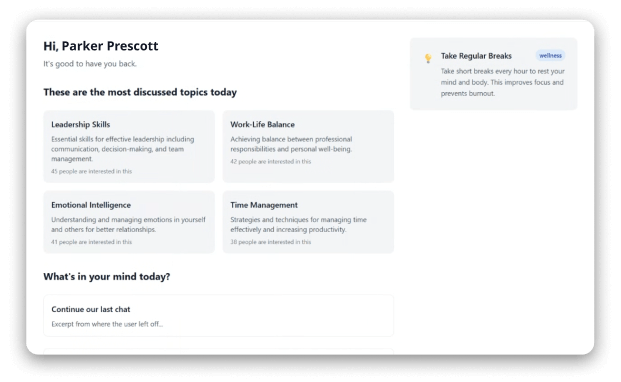Click the wellness tag badge

pyautogui.click(x=550, y=56)
